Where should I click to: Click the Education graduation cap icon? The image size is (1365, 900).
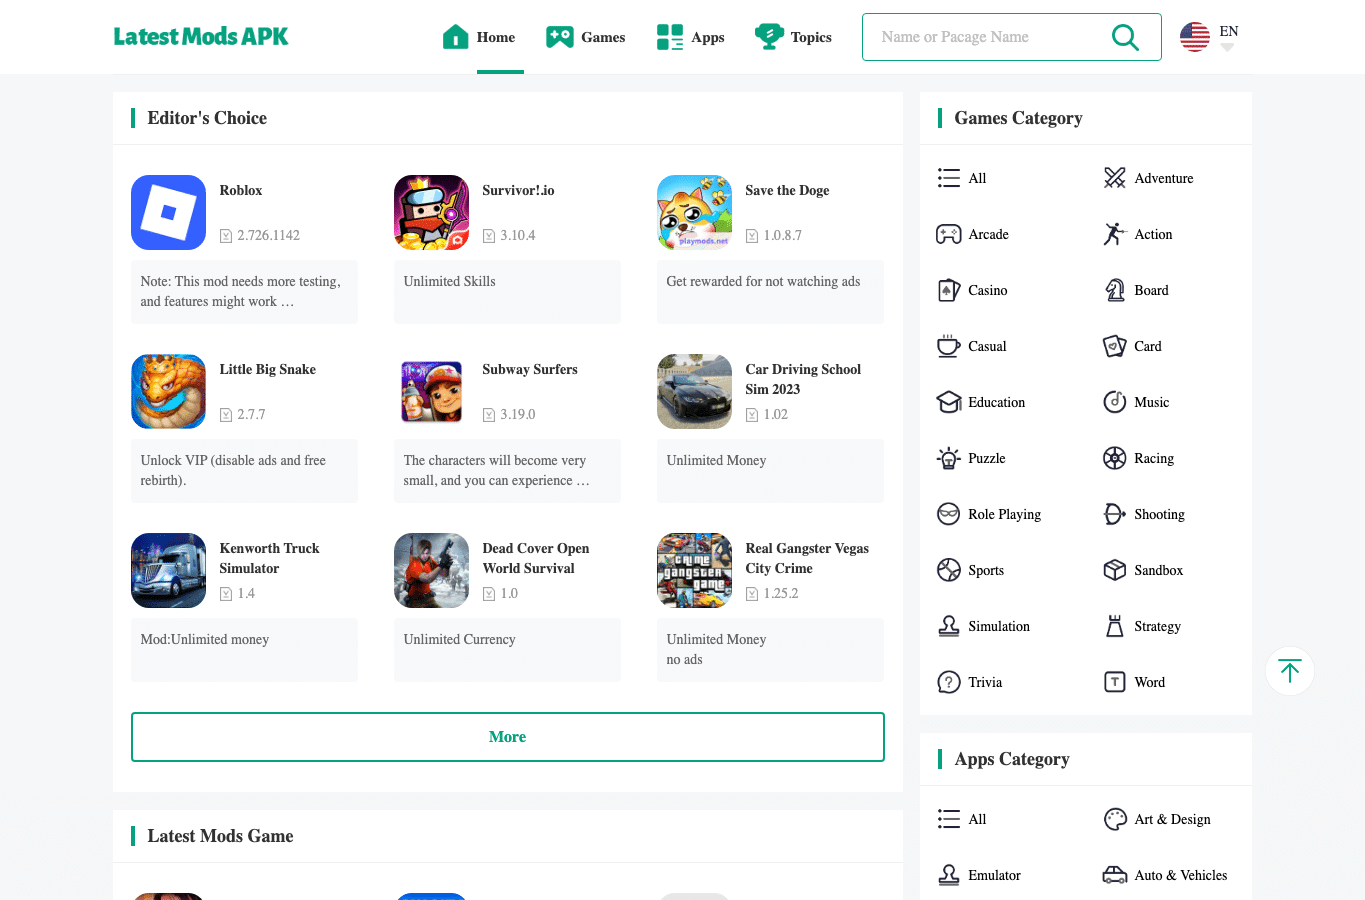coord(948,402)
